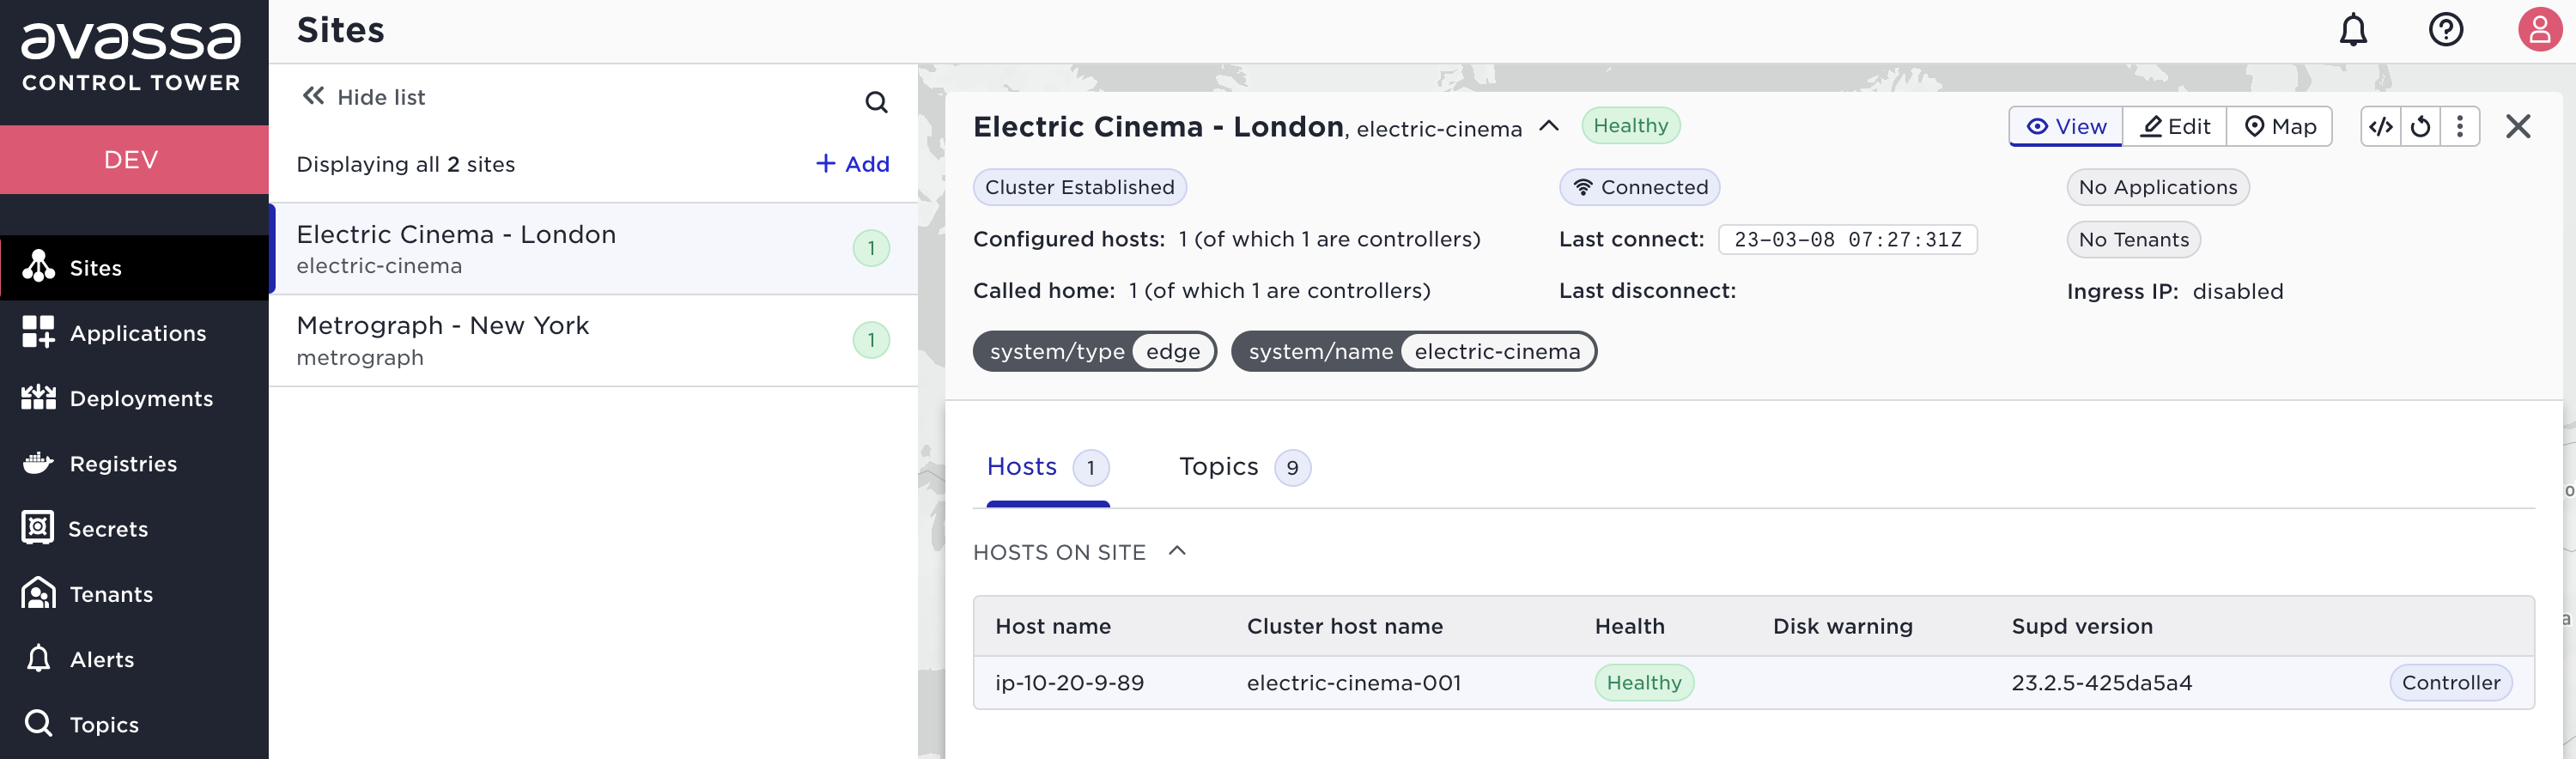This screenshot has width=2576, height=759.
Task: Close the Electric Cinema site panel
Action: tap(2518, 126)
